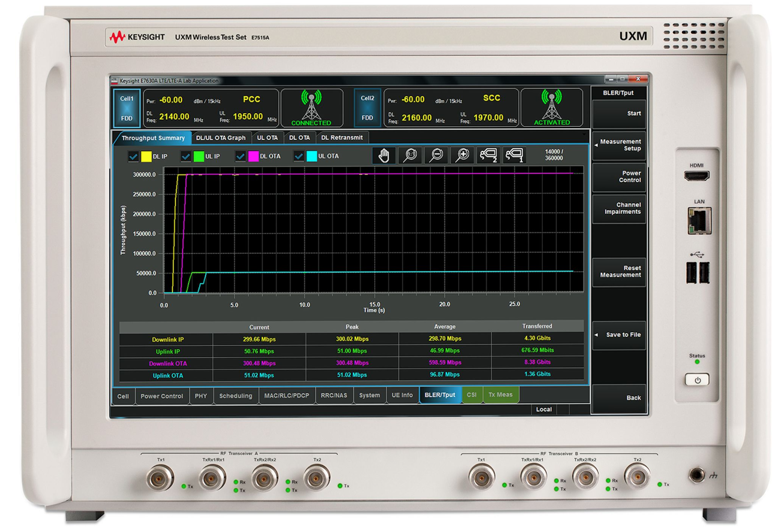Click the Cell1 PCC connected antenna icon

(310, 108)
